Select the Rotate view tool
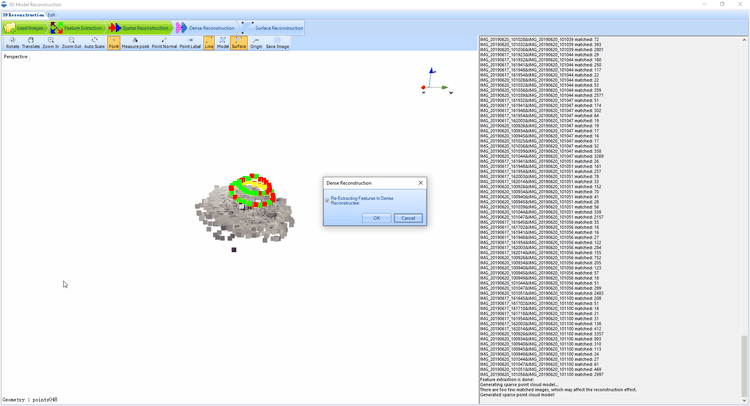The height and width of the screenshot is (406, 750). point(12,43)
